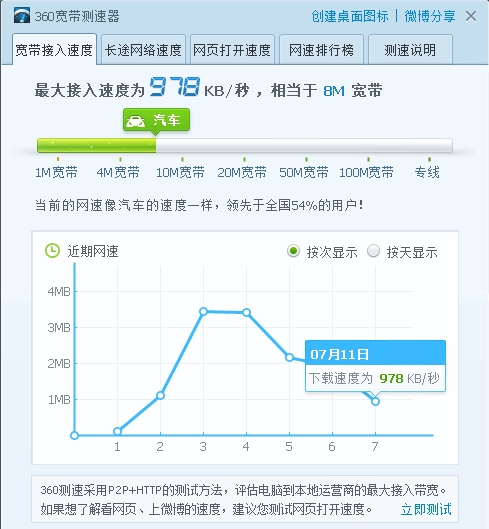
Task: Click the recent speed clock icon
Action: (52, 251)
